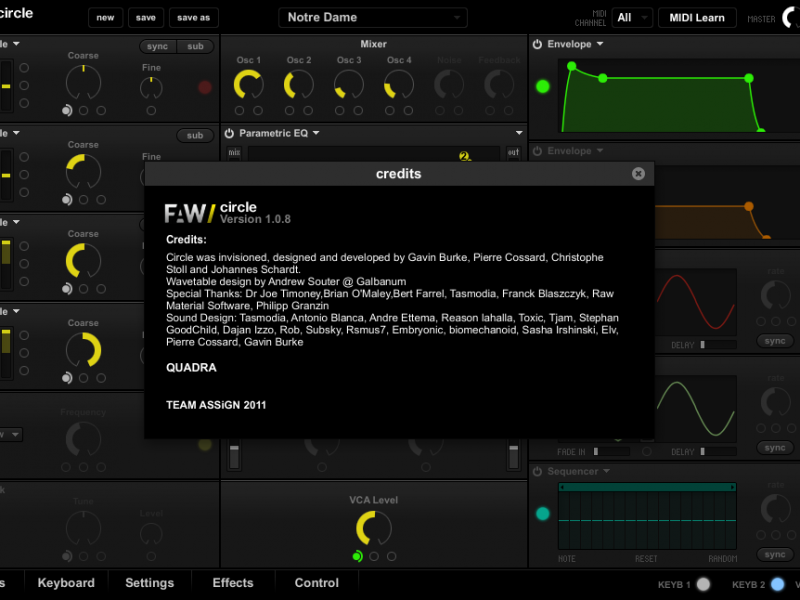This screenshot has height=600, width=800.
Task: Click the KEYB 2 blue indicator
Action: pyautogui.click(x=778, y=584)
